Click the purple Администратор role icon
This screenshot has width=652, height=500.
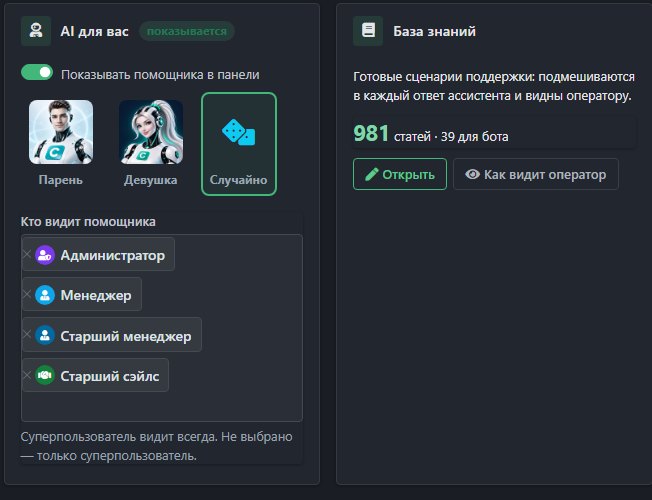tap(45, 255)
